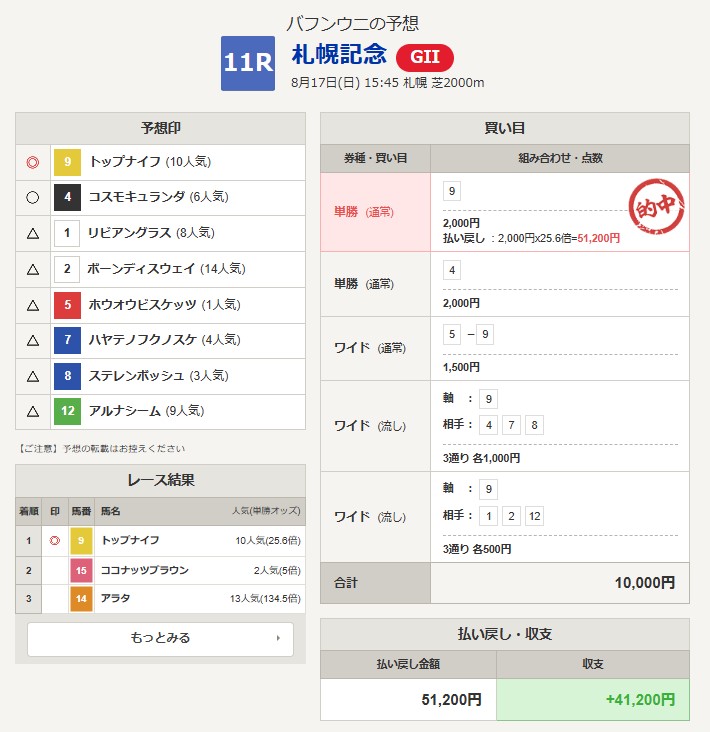Click the 10,000円 total amount cell

pos(559,583)
